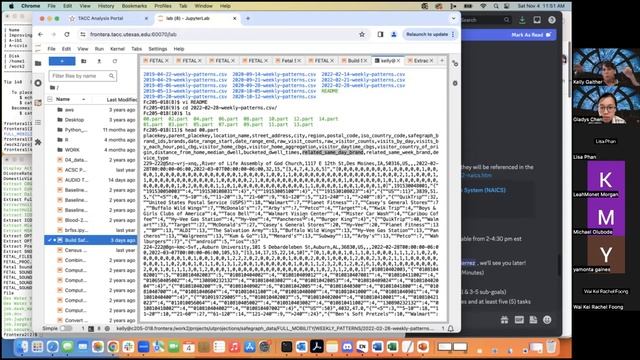640x360 pixels.
Task: Click the gift icon in Discord message bar
Action: click(504, 320)
